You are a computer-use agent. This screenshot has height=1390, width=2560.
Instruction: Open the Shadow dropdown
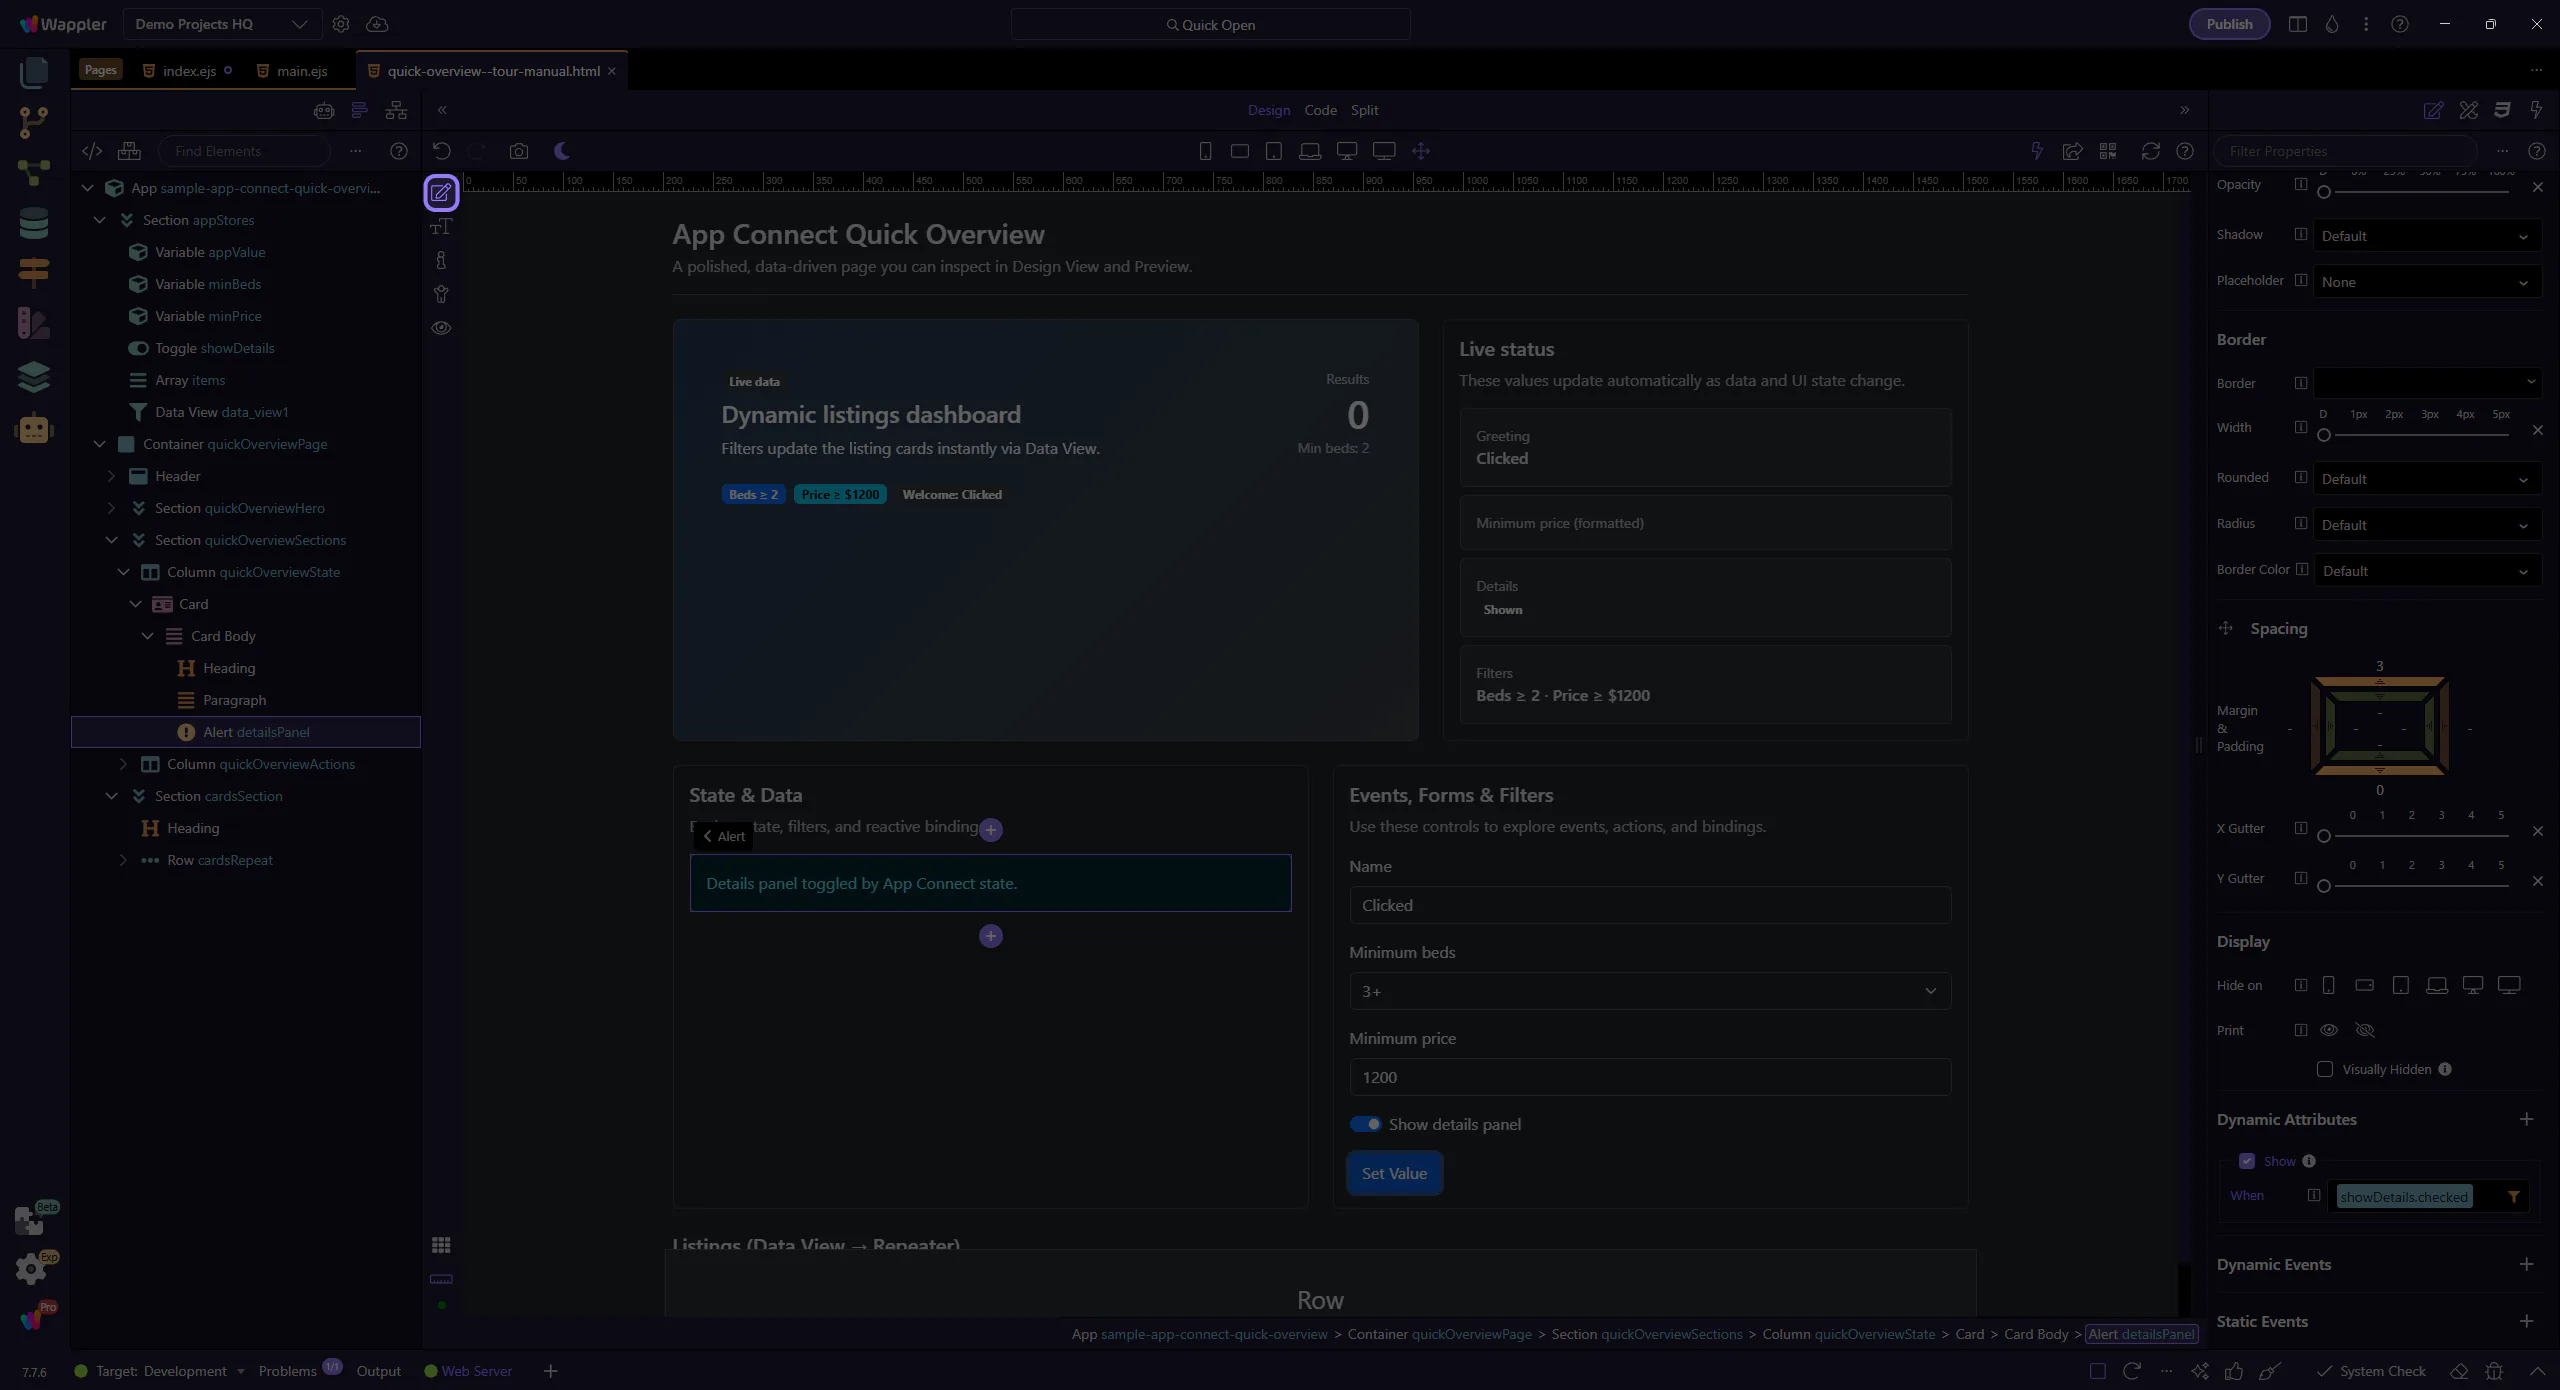pyautogui.click(x=2426, y=236)
